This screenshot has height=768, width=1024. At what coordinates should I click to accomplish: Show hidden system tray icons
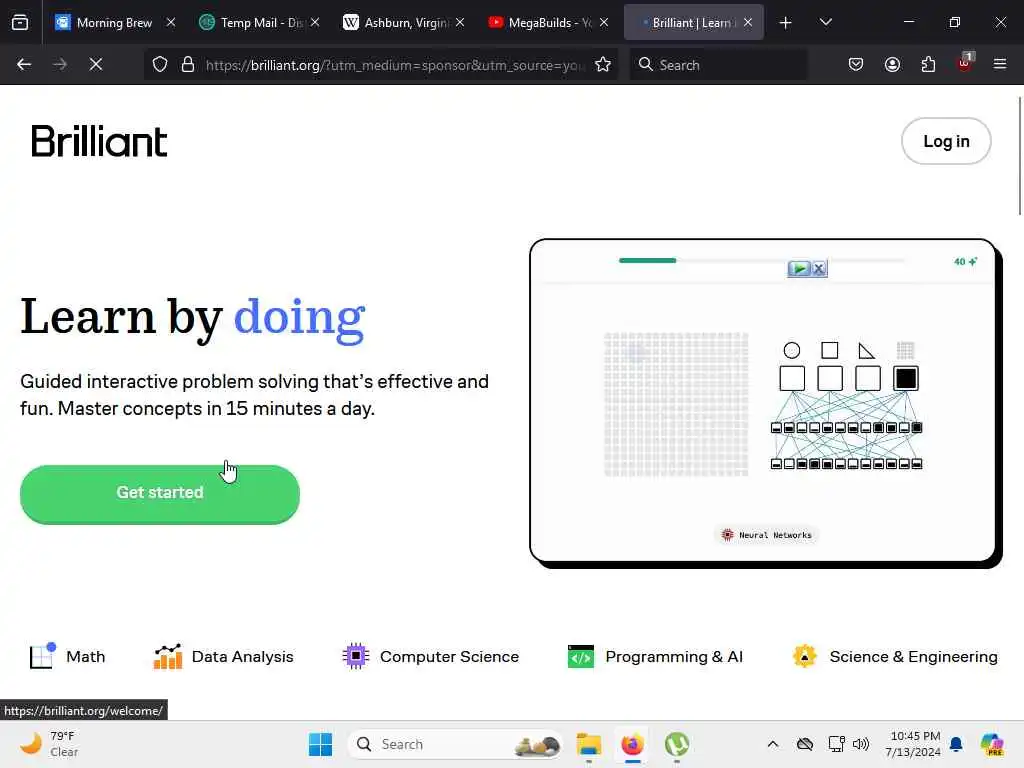point(773,744)
